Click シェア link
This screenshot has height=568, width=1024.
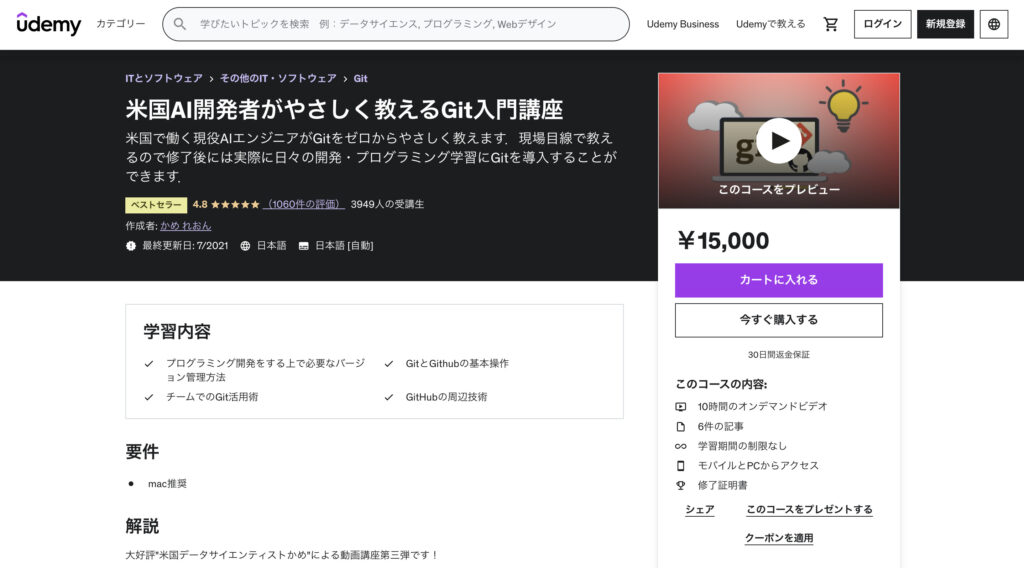699,509
